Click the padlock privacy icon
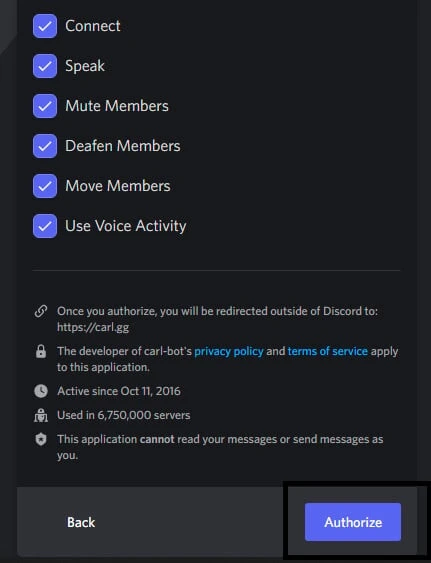Image resolution: width=431 pixels, height=563 pixels. coord(41,351)
